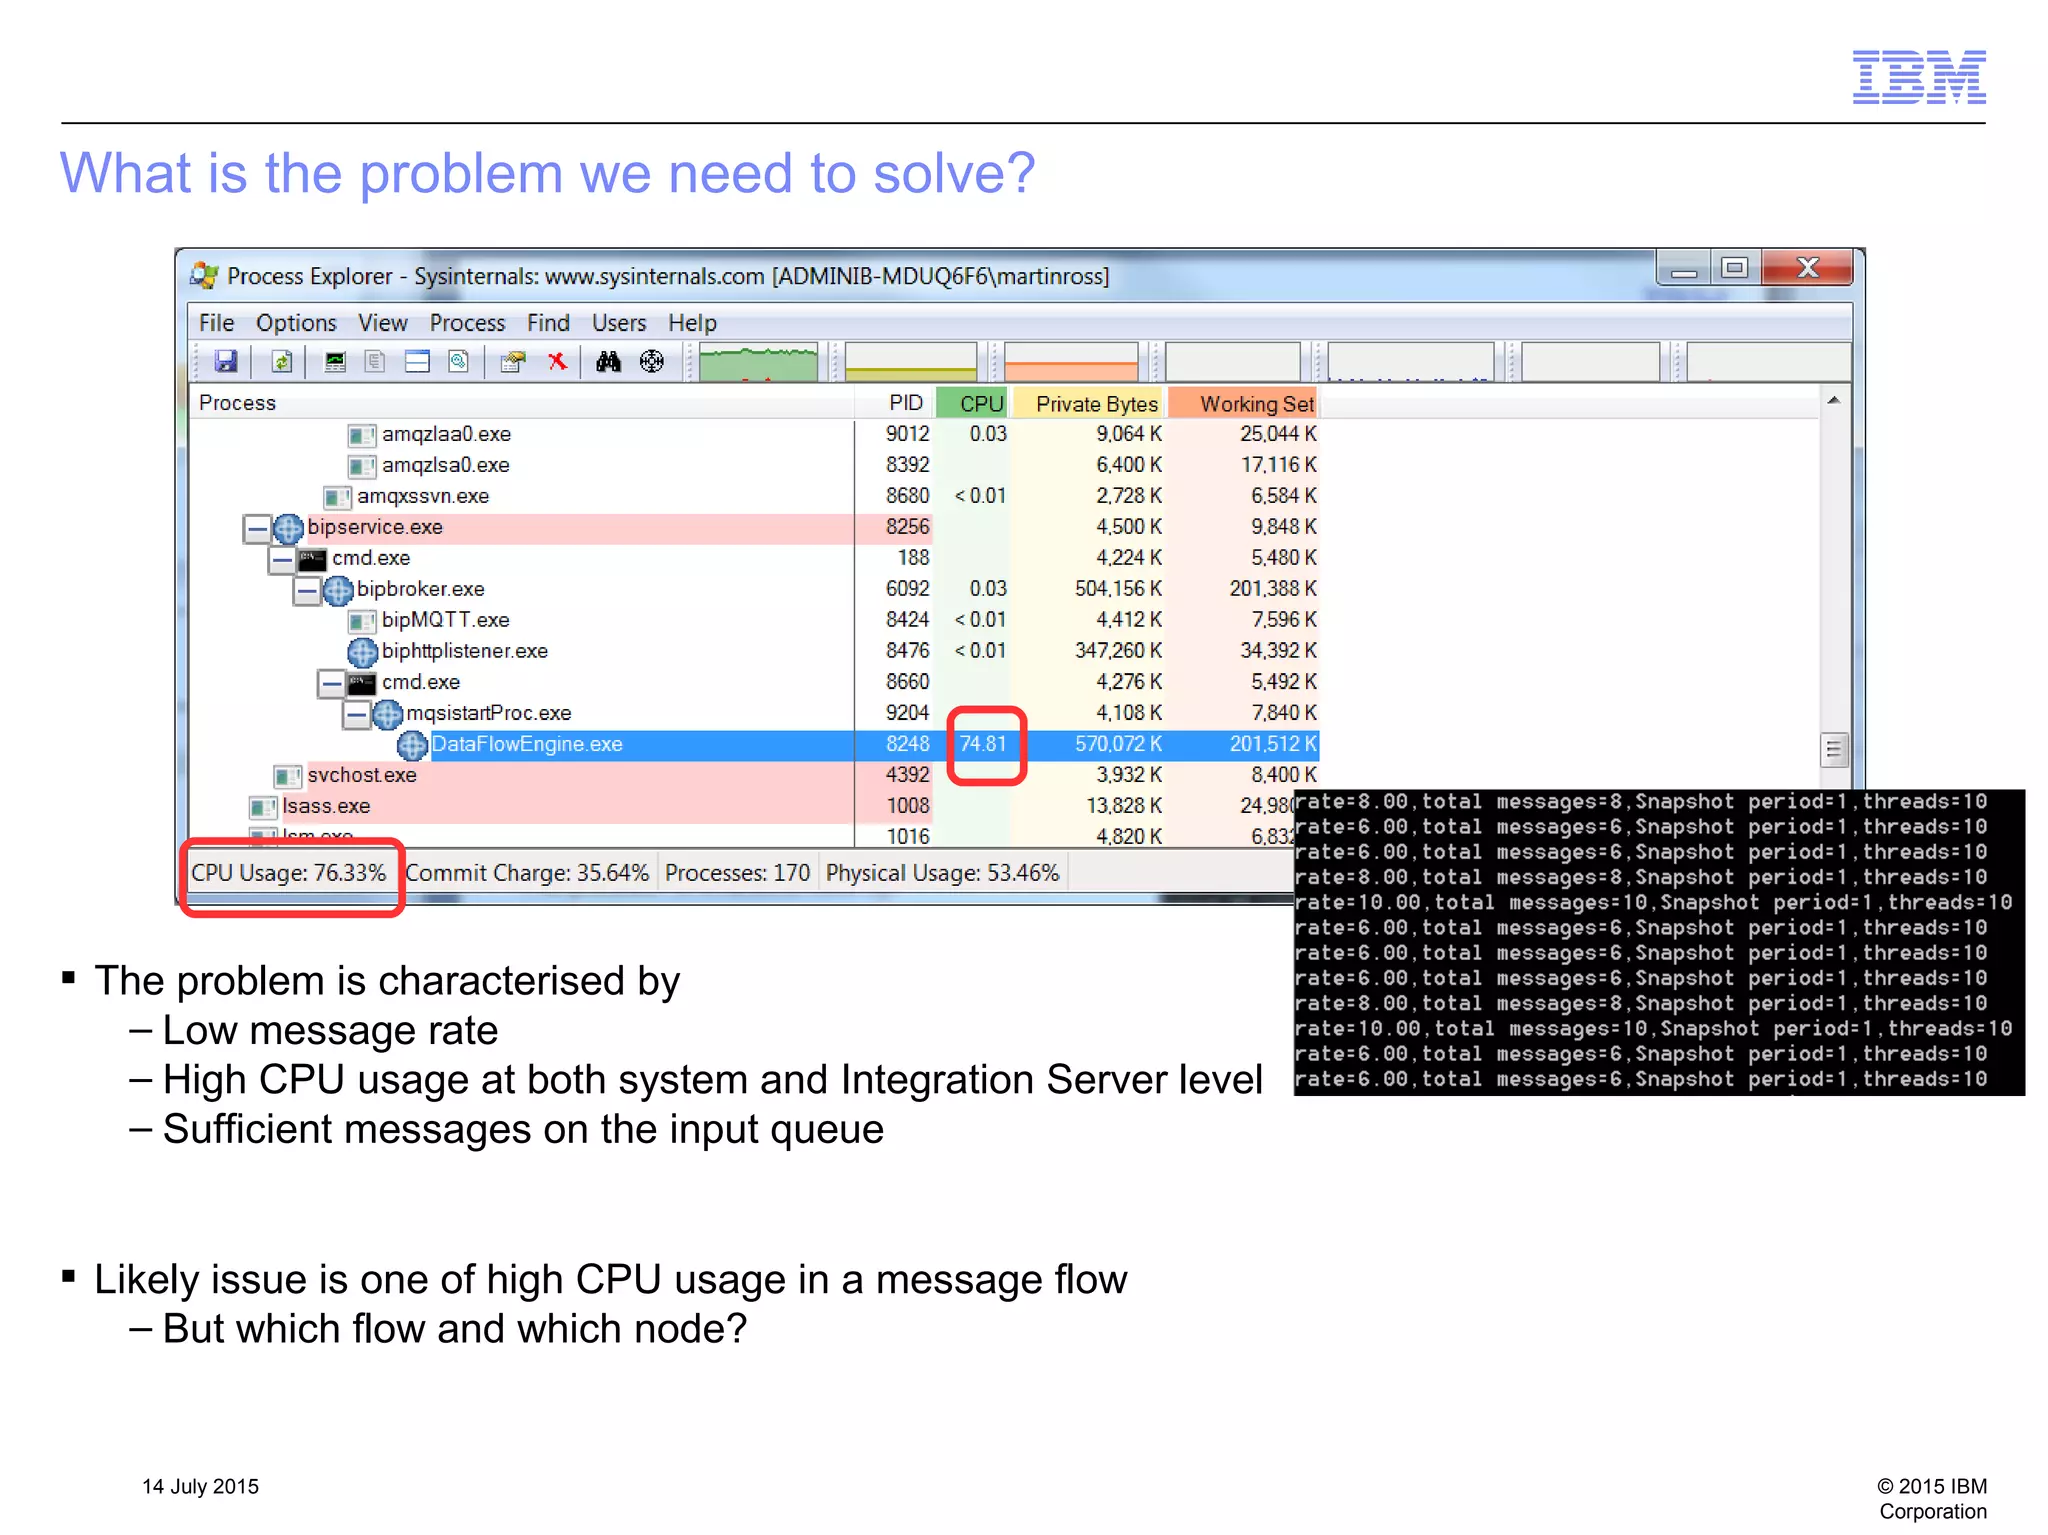Image resolution: width=2048 pixels, height=1535 pixels.
Task: Minimize the Process Explorer window
Action: tap(1684, 268)
